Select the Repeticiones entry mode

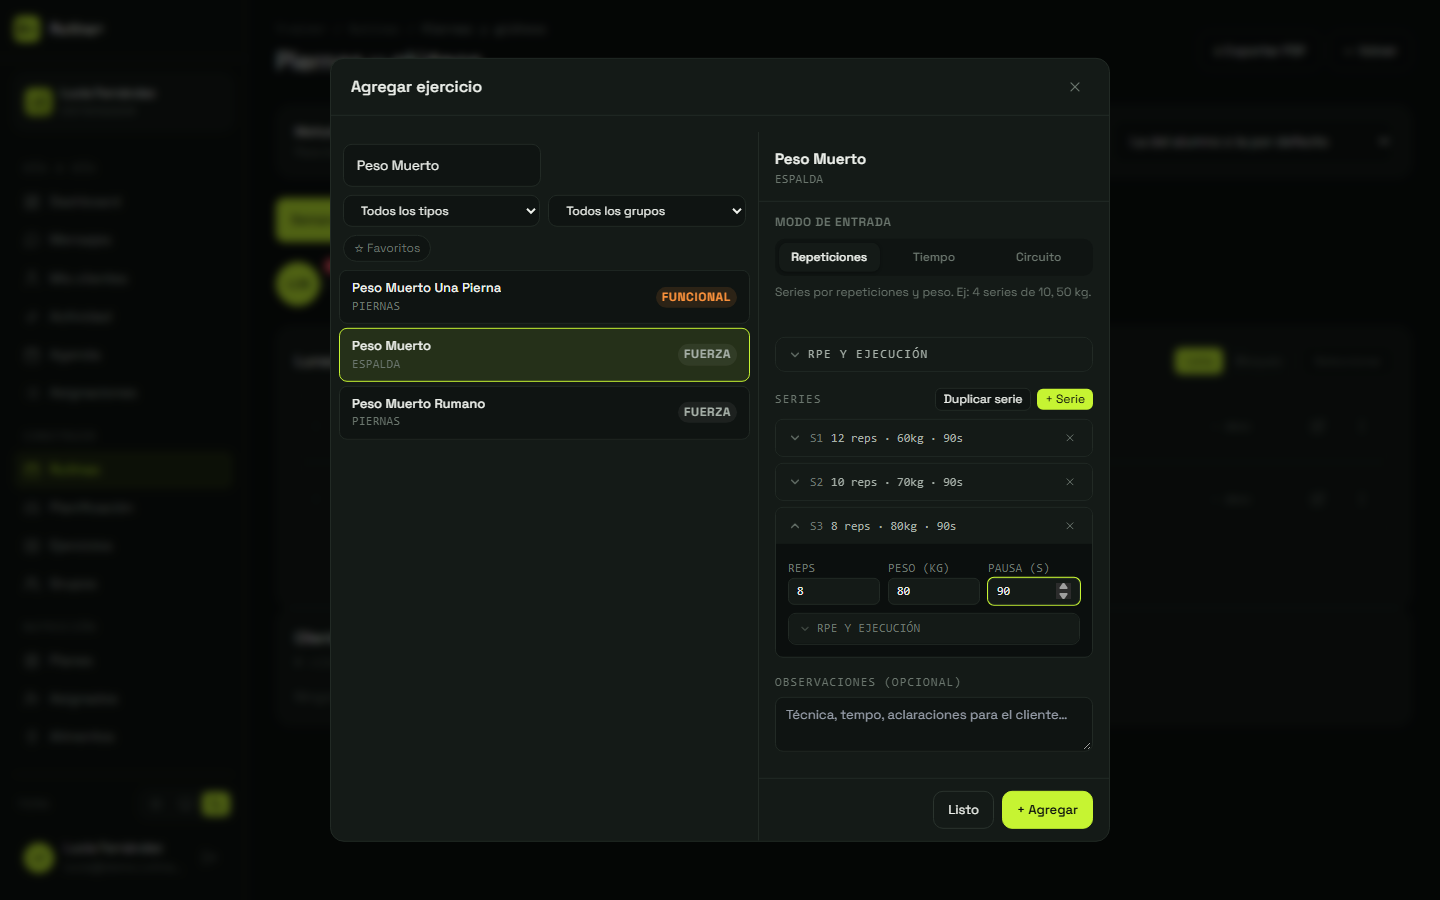(829, 257)
